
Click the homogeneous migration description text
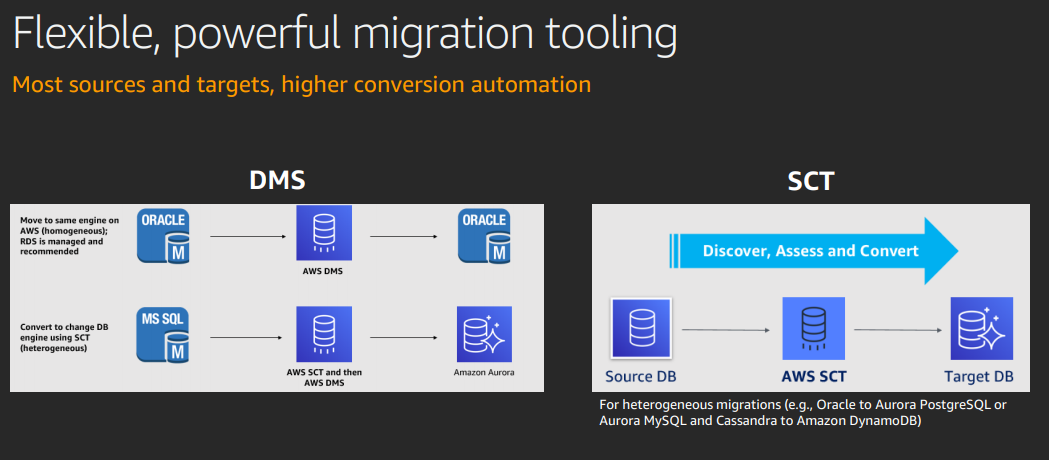pos(68,236)
